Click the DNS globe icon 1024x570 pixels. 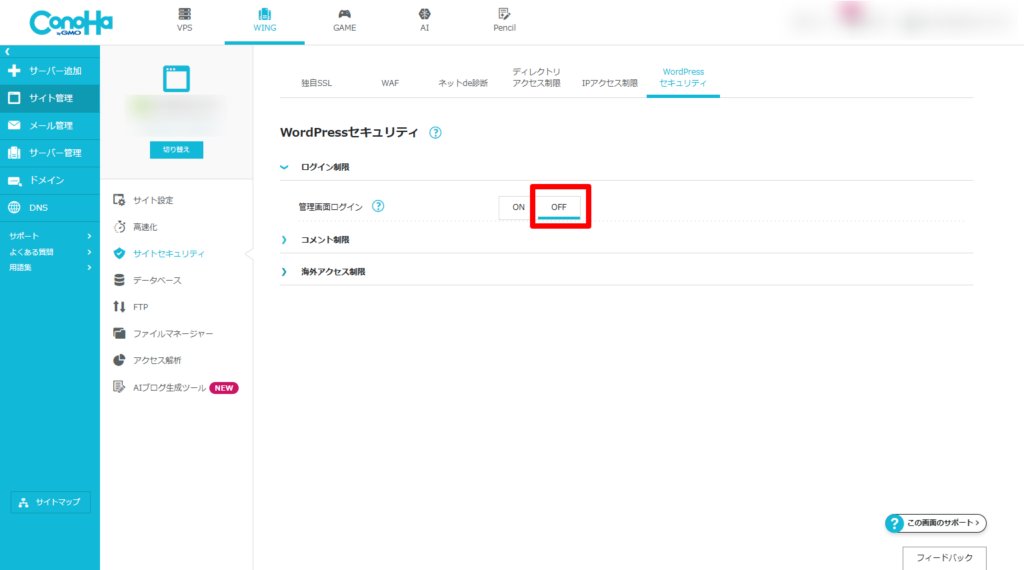(14, 208)
